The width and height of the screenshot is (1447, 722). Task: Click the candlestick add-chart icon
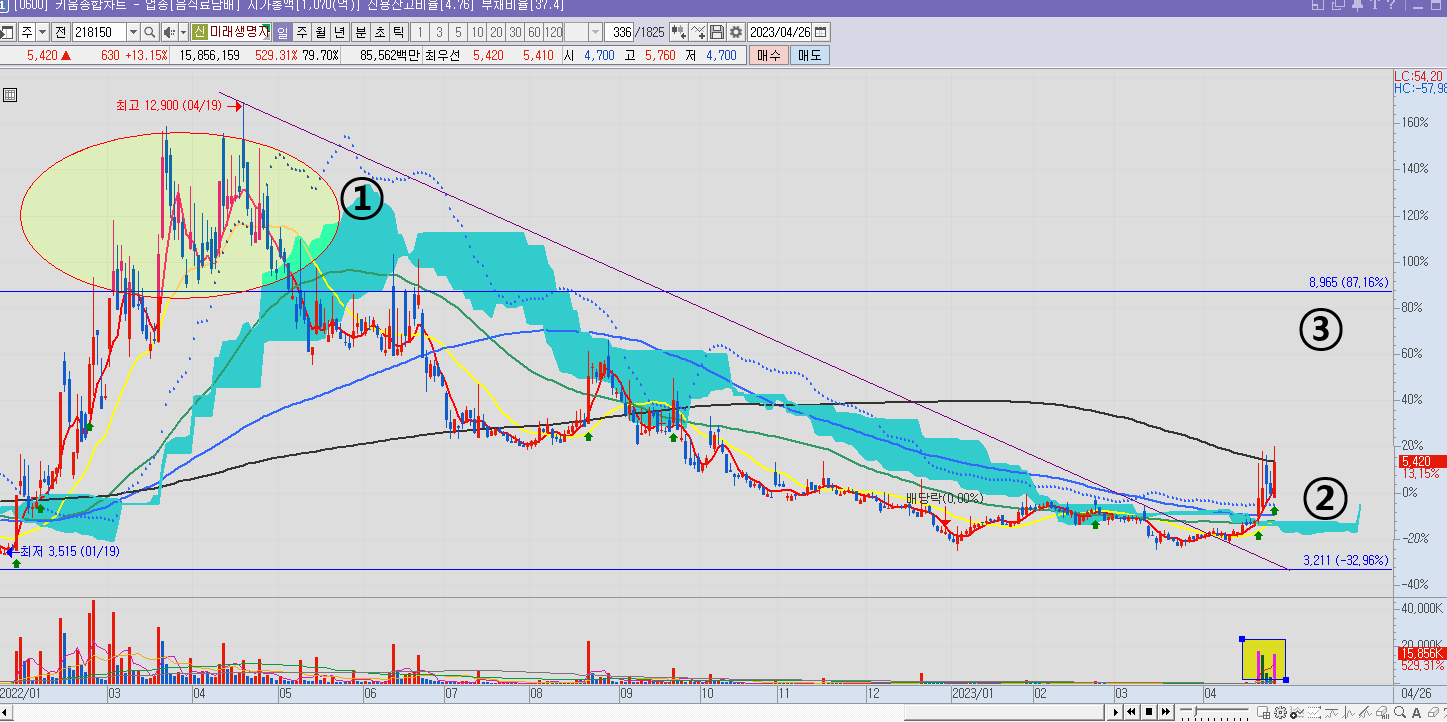pos(678,32)
